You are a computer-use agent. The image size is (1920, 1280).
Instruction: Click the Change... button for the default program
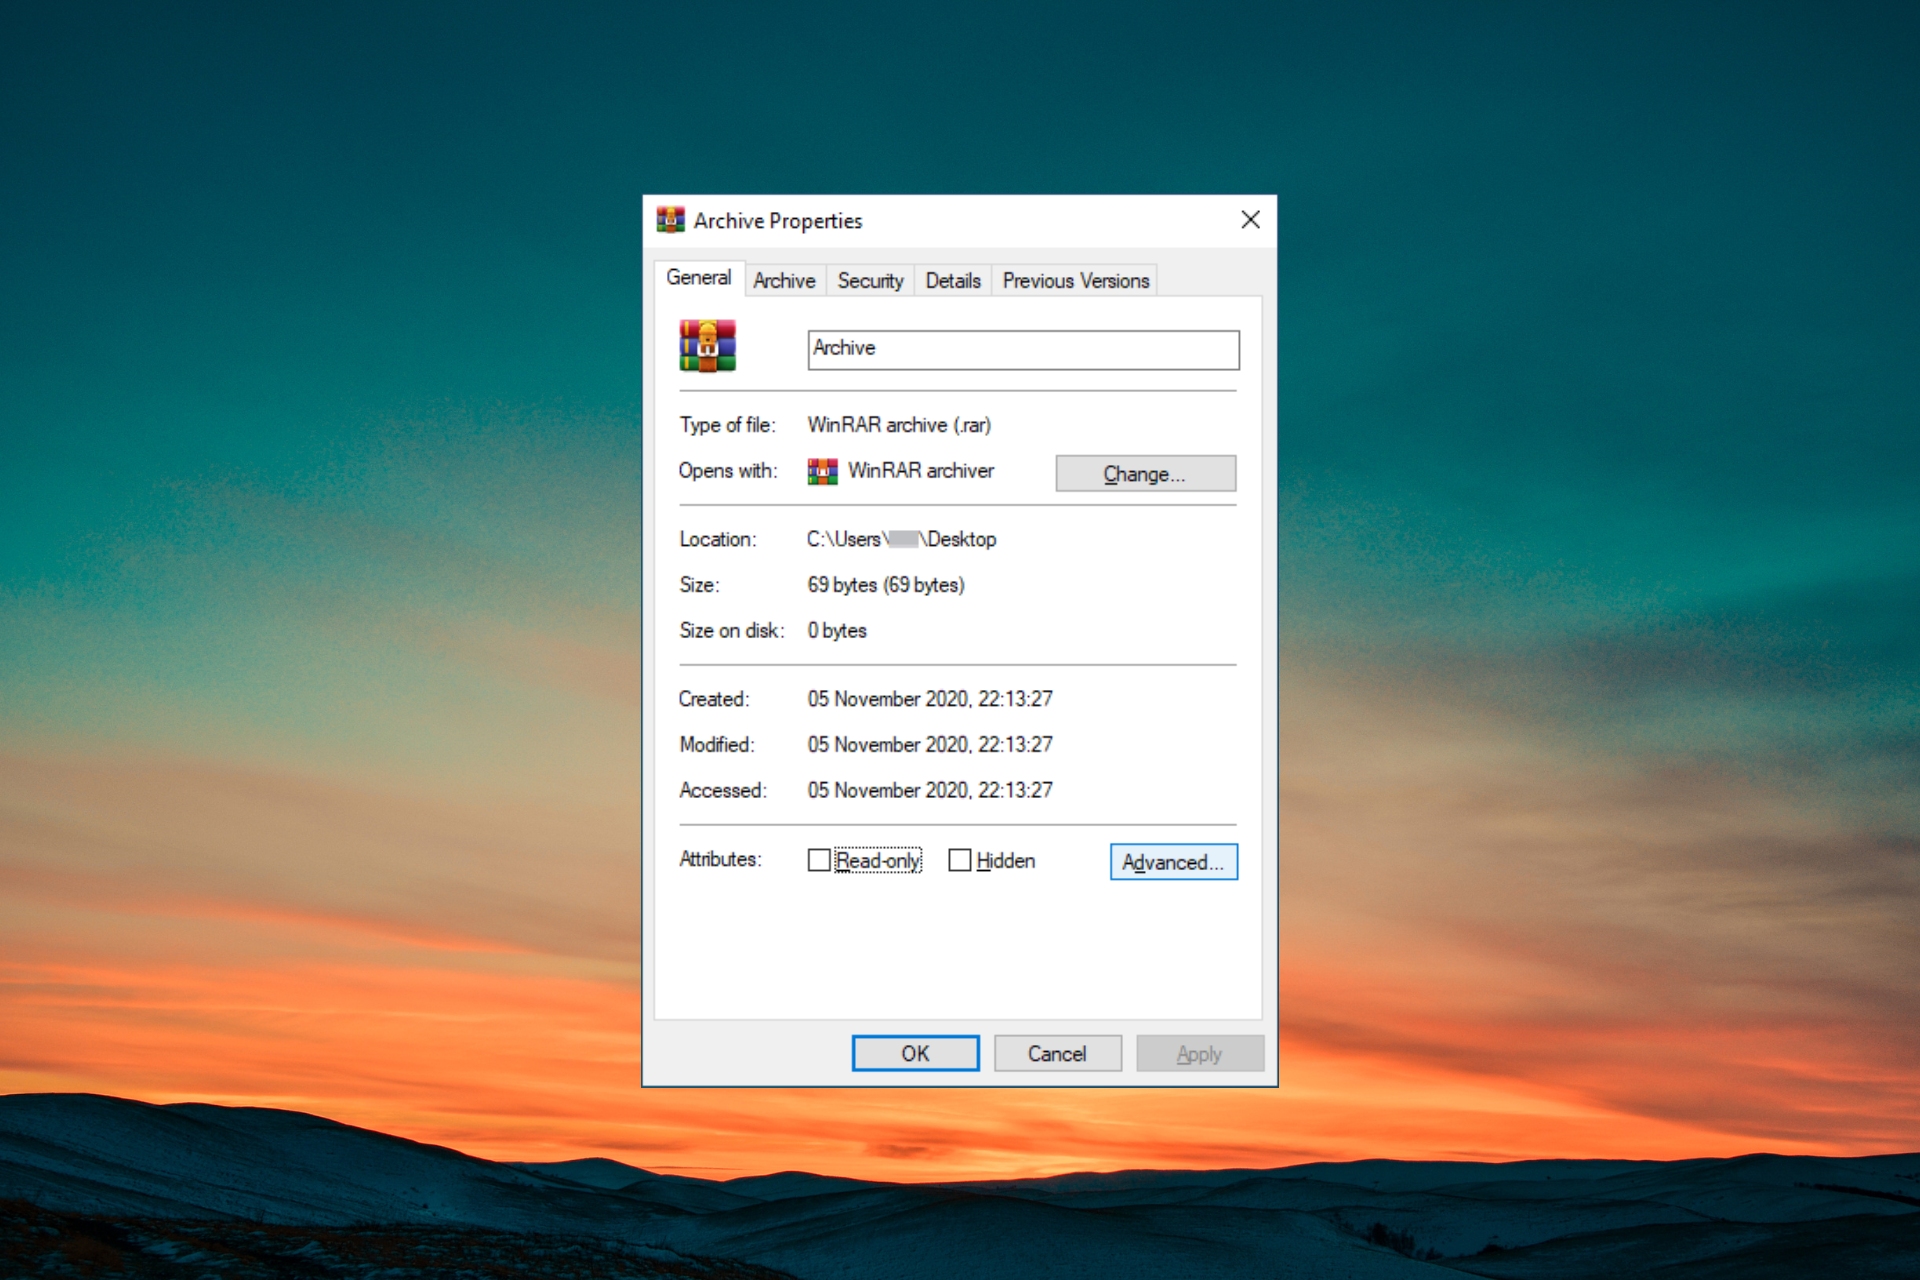click(1146, 474)
